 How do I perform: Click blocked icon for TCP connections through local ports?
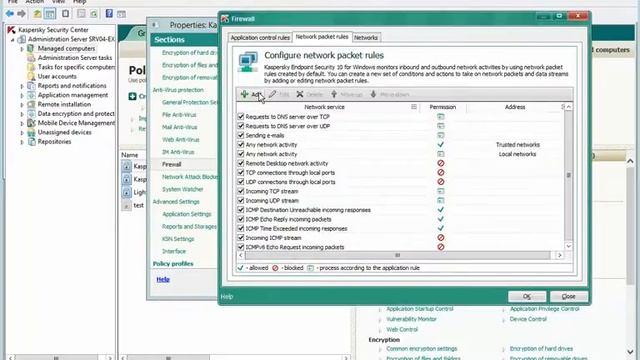440,173
